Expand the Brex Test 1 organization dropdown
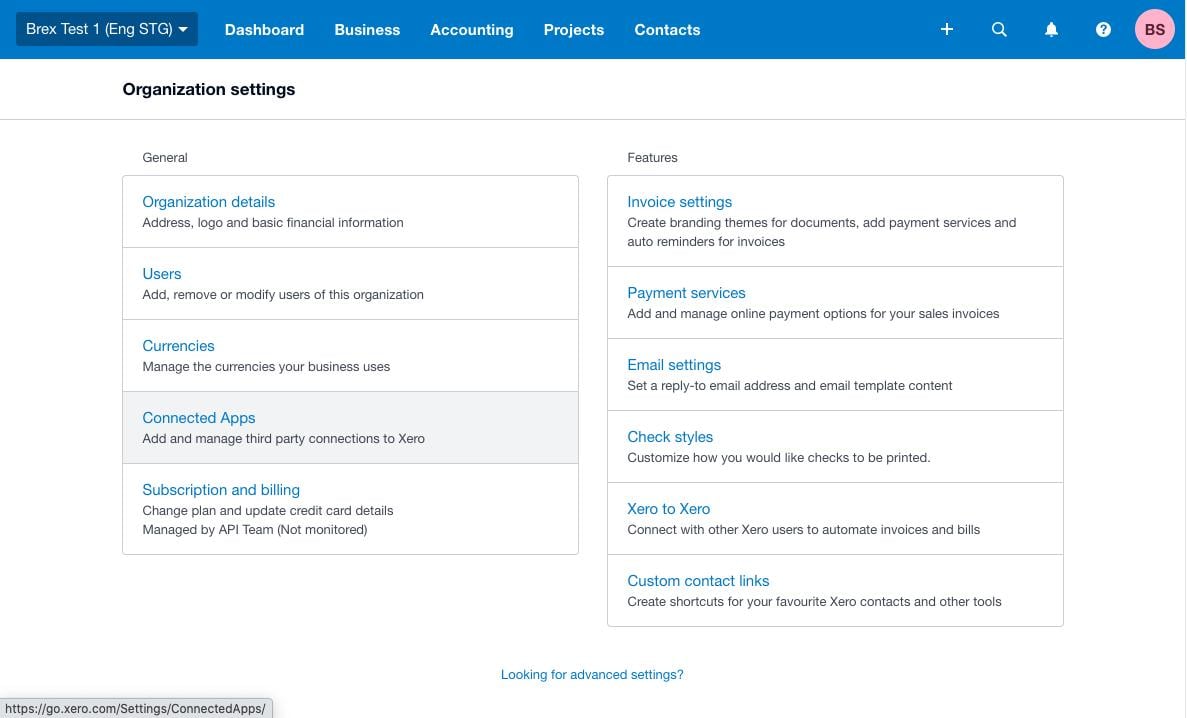Viewport: 1187px width, 718px height. coord(105,28)
